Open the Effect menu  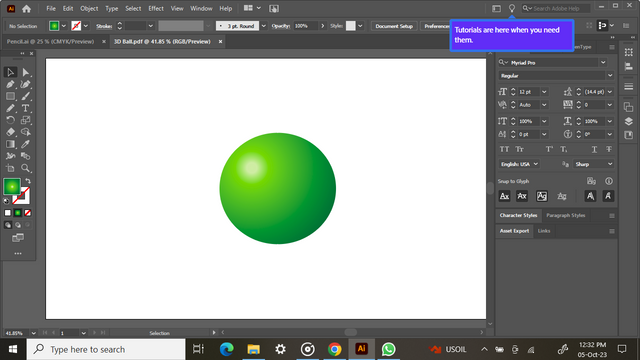(x=156, y=8)
